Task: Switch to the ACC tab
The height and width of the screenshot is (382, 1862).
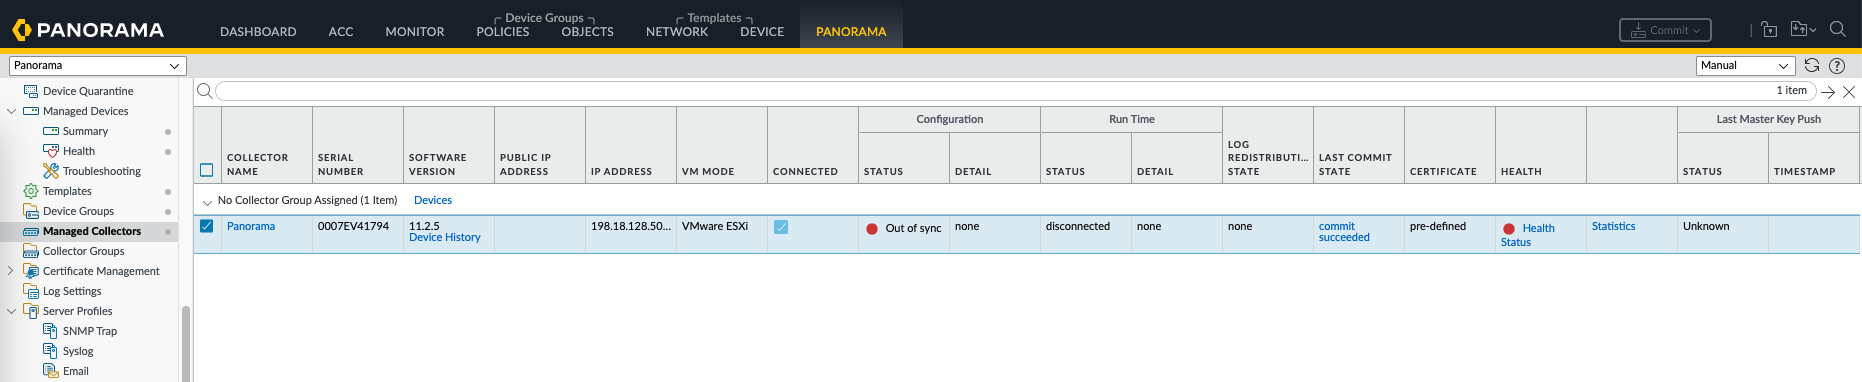Action: click(341, 32)
